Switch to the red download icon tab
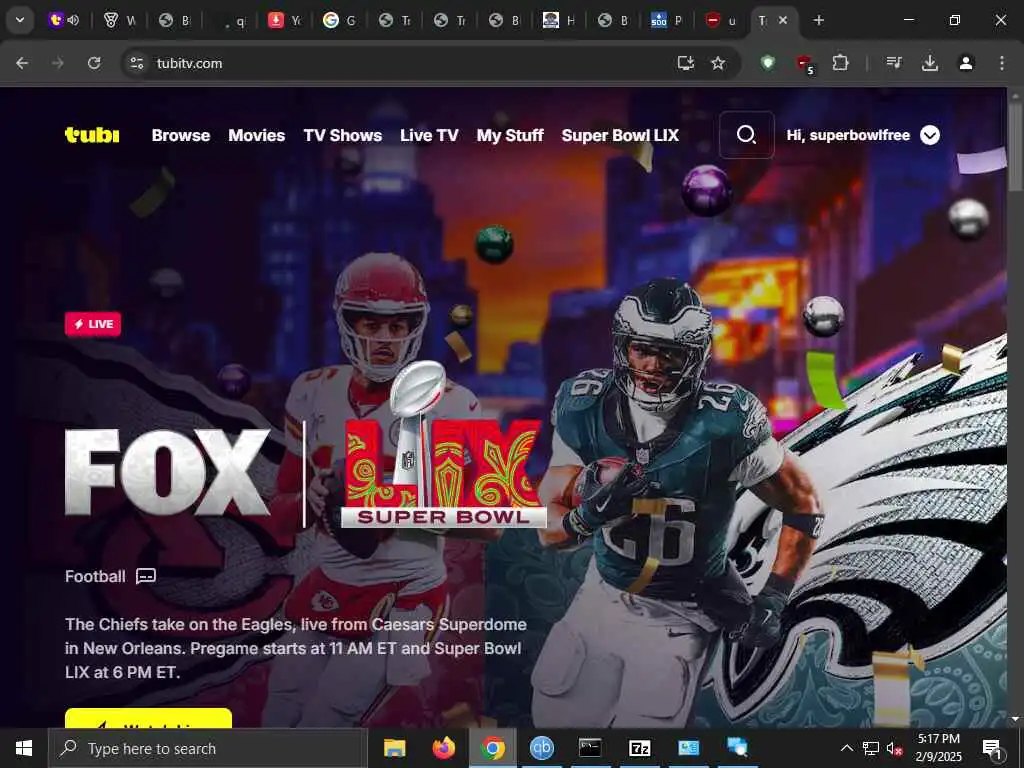Image resolution: width=1024 pixels, height=768 pixels. click(284, 20)
